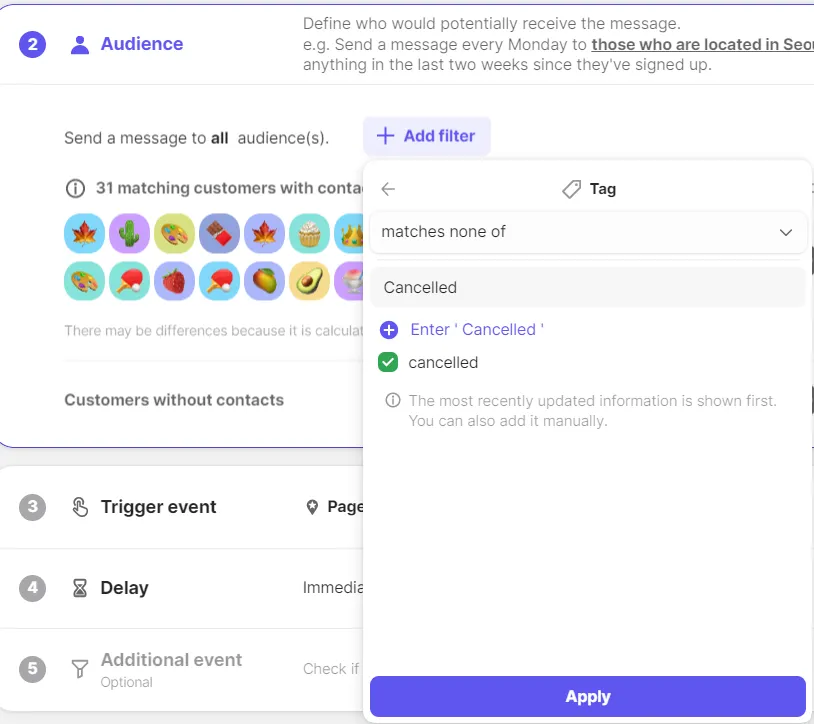
Task: Expand the Delay step
Action: [x=124, y=588]
